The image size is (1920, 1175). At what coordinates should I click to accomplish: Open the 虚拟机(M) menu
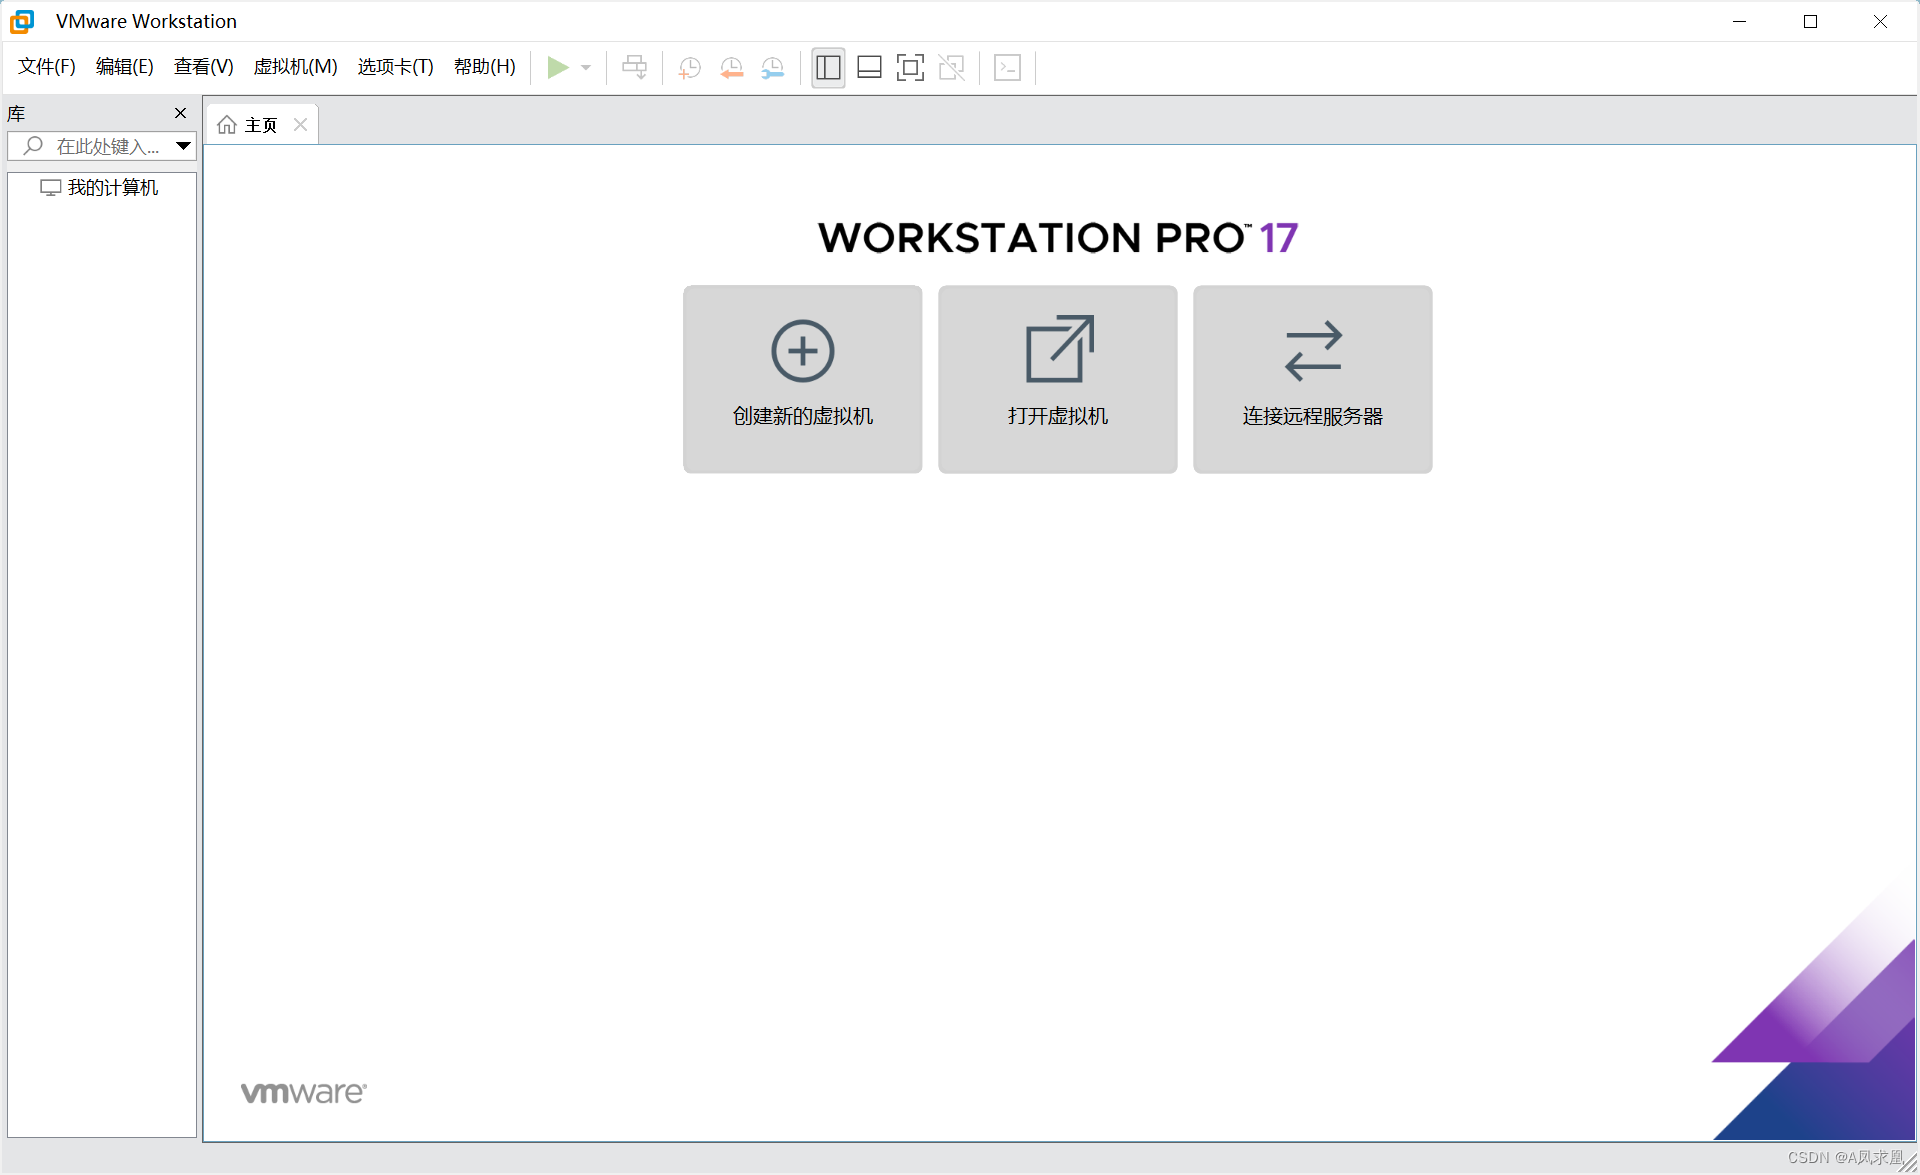click(x=295, y=67)
